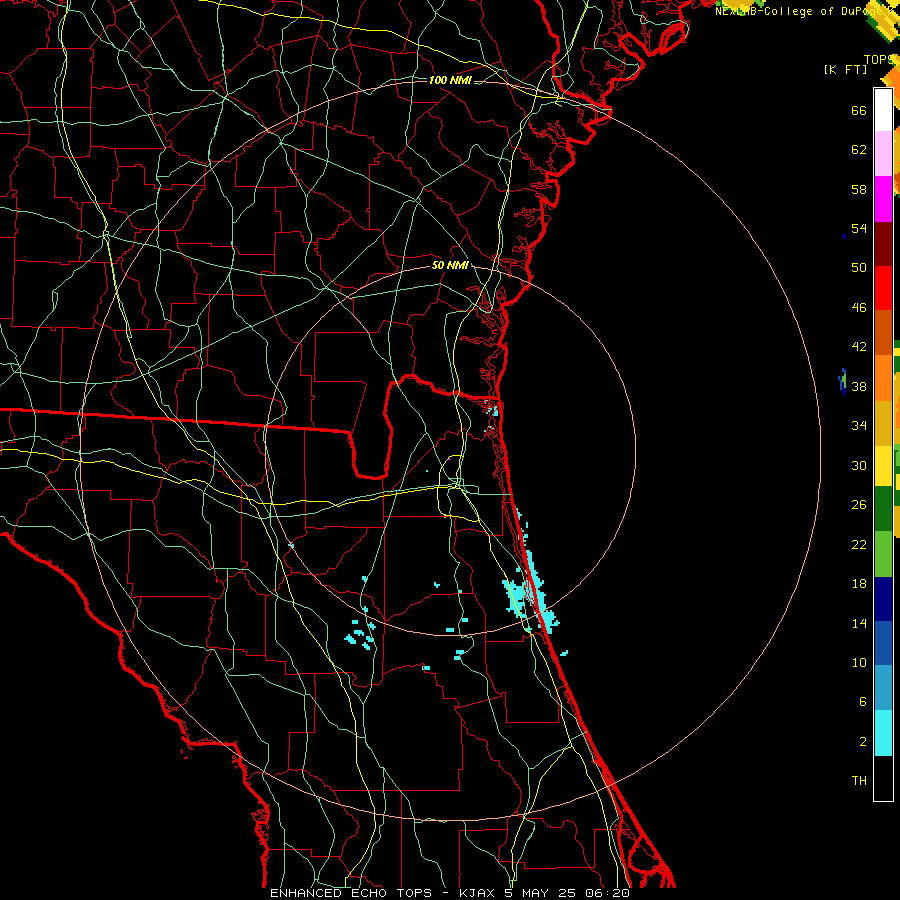The image size is (900, 900).
Task: Pick the gold legend swatch beside 34
Action: [883, 423]
